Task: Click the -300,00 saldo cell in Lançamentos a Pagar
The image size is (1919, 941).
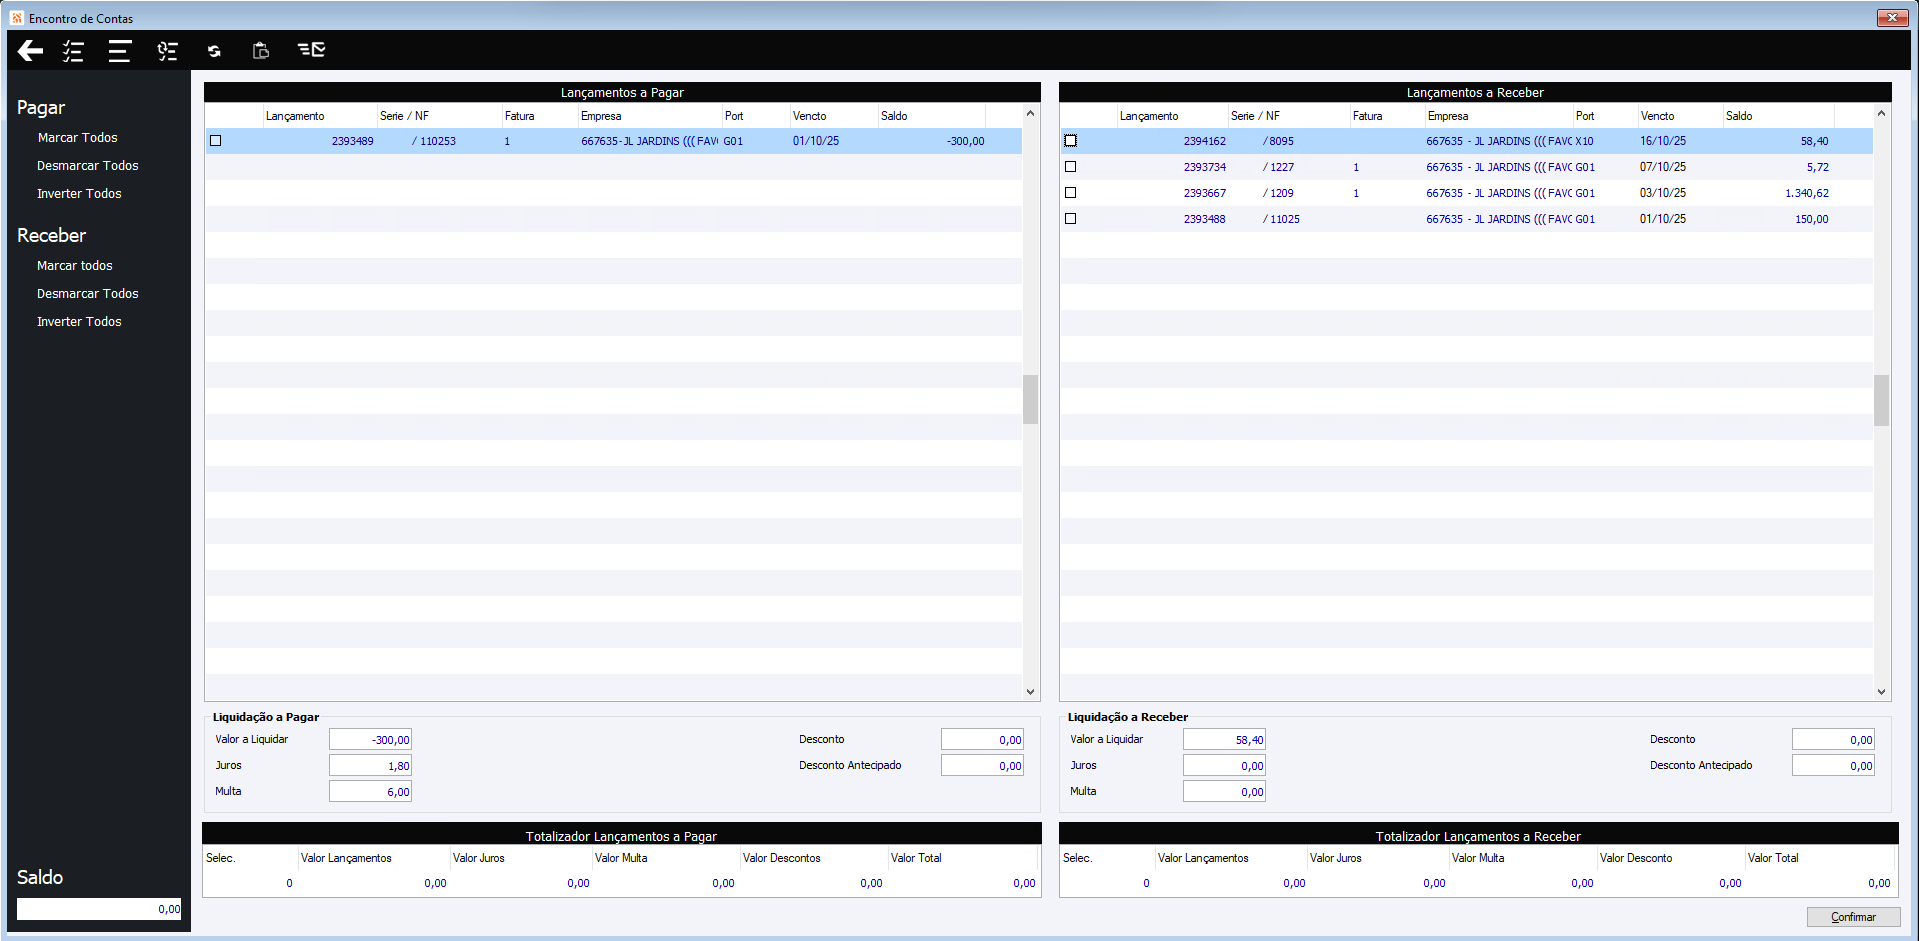Action: (x=965, y=142)
